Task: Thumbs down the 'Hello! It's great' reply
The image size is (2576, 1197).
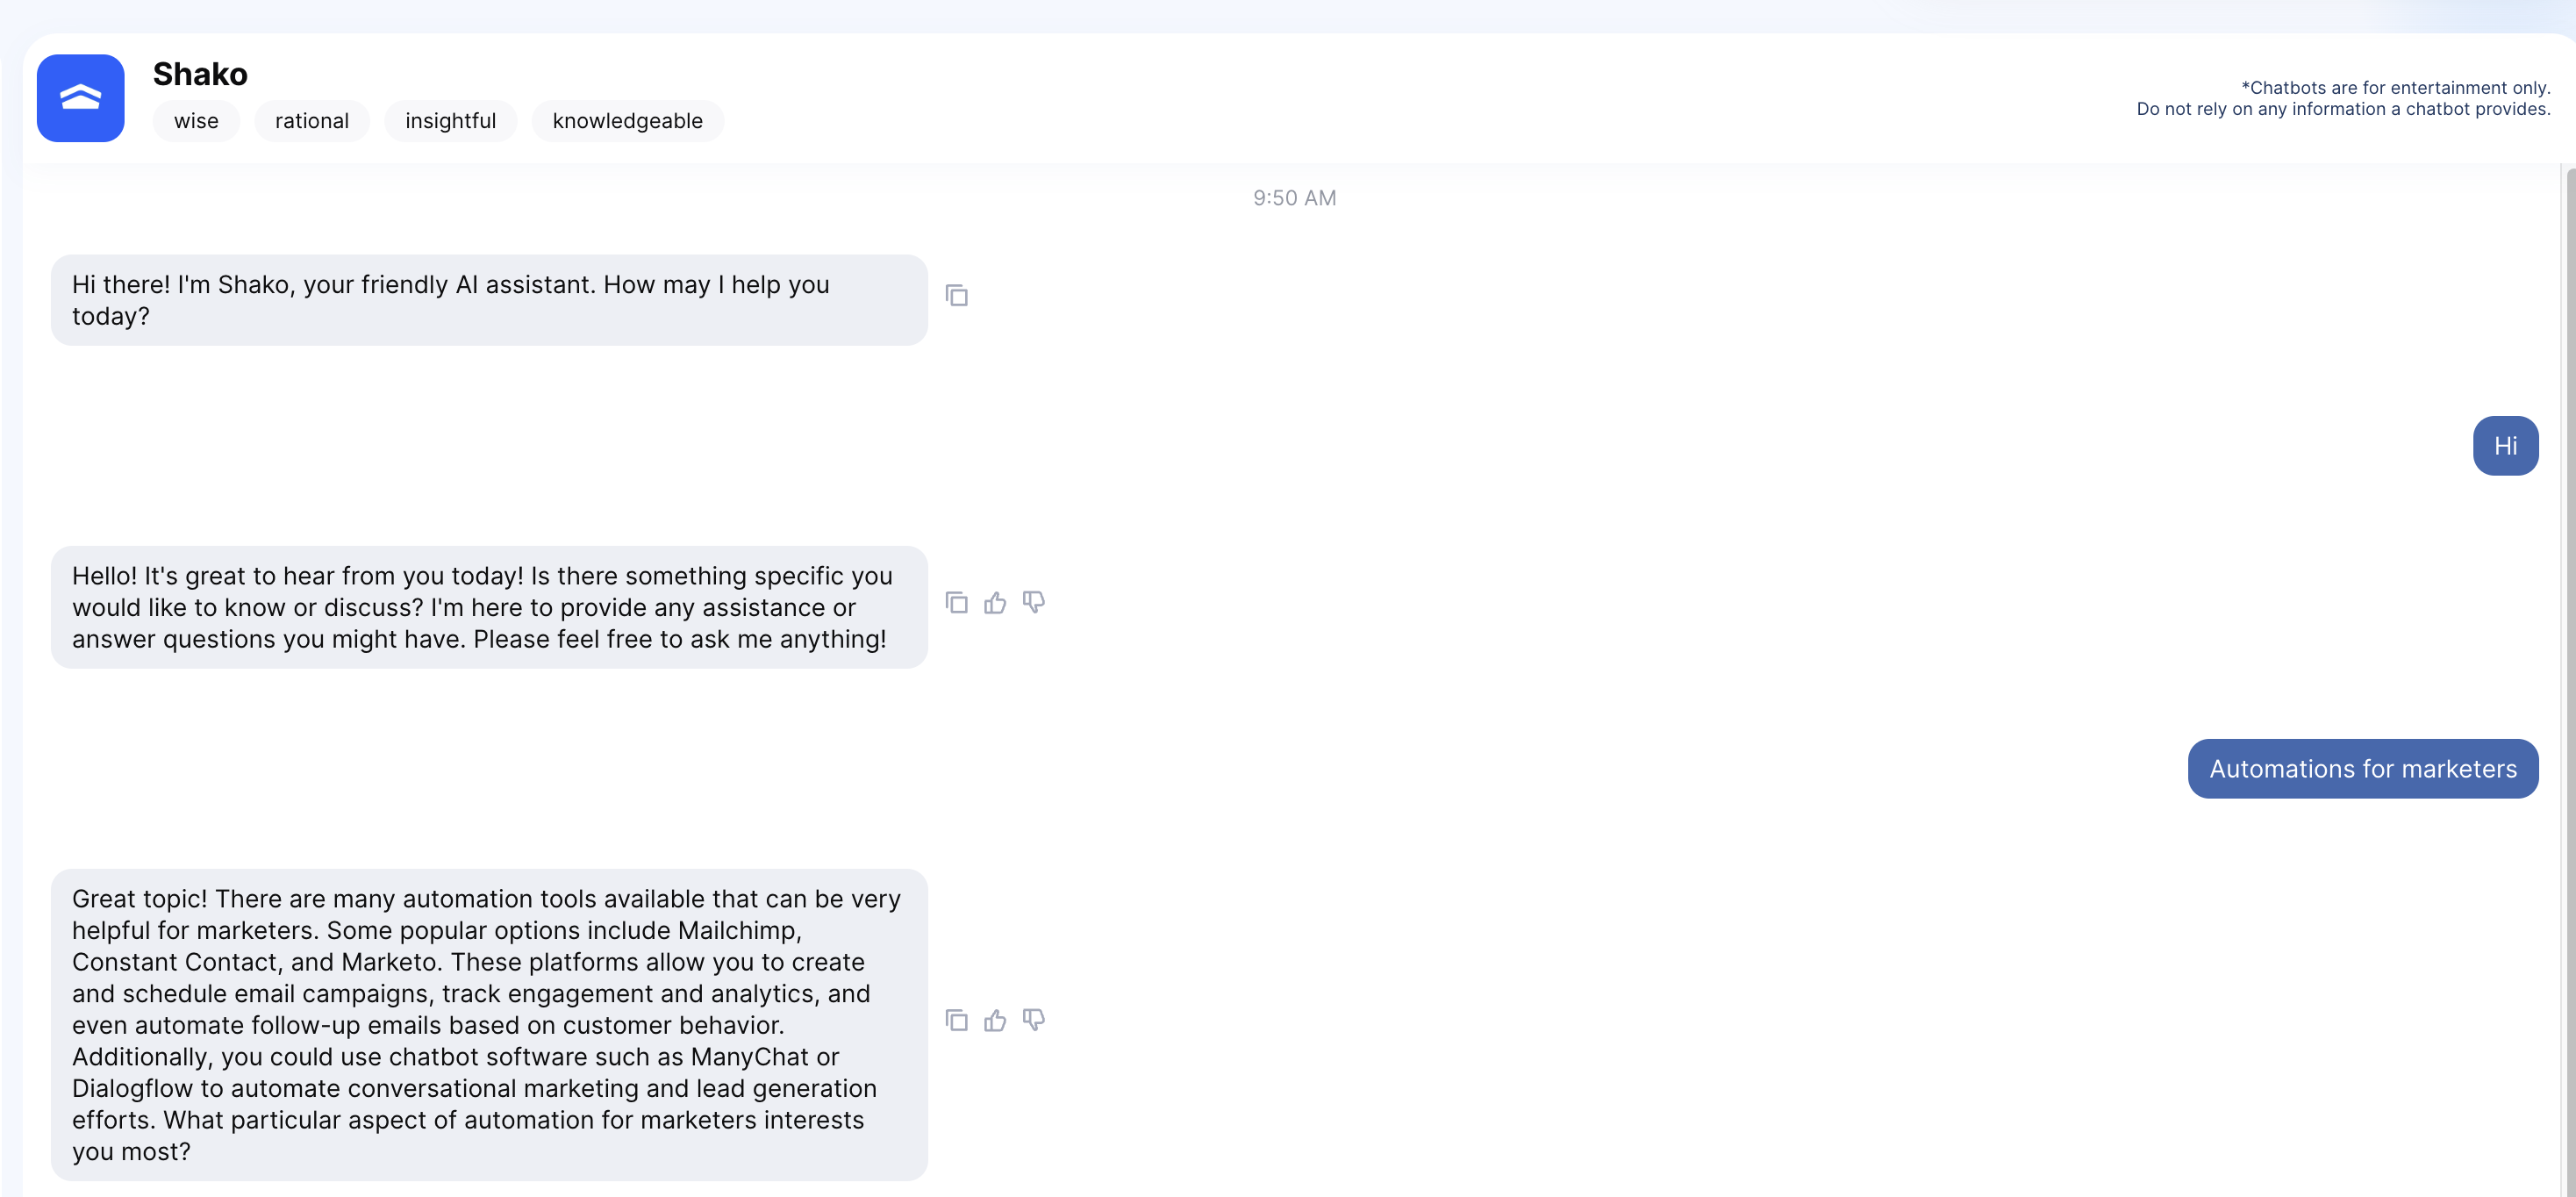Action: (x=1034, y=603)
